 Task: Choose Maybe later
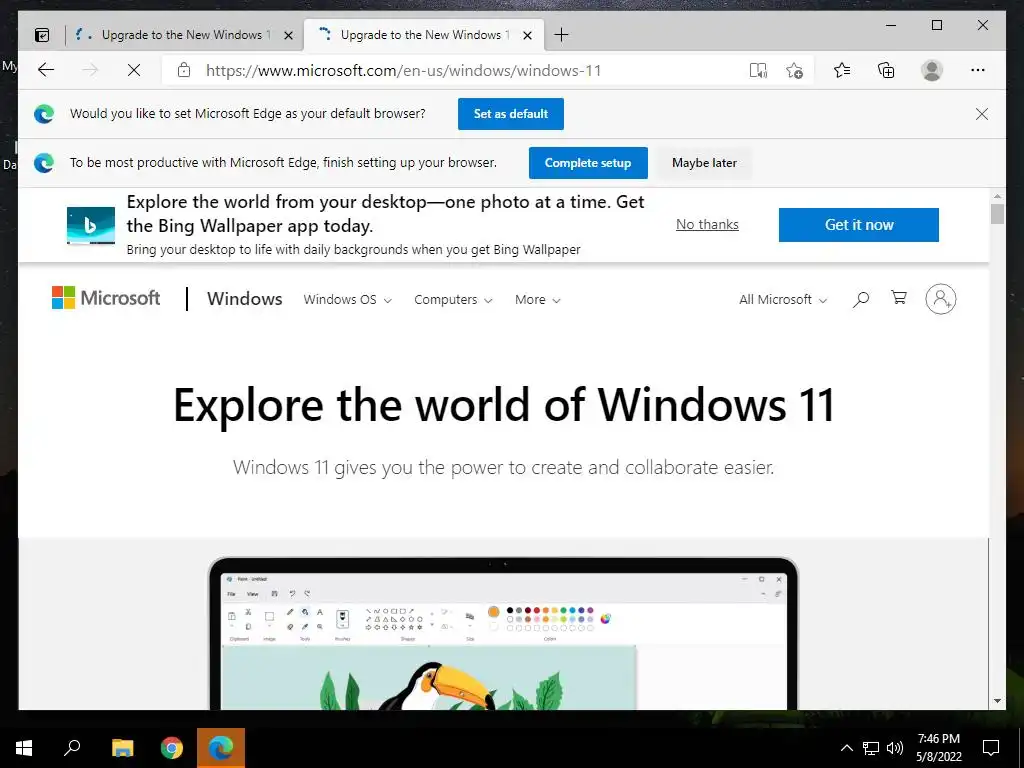coord(704,163)
